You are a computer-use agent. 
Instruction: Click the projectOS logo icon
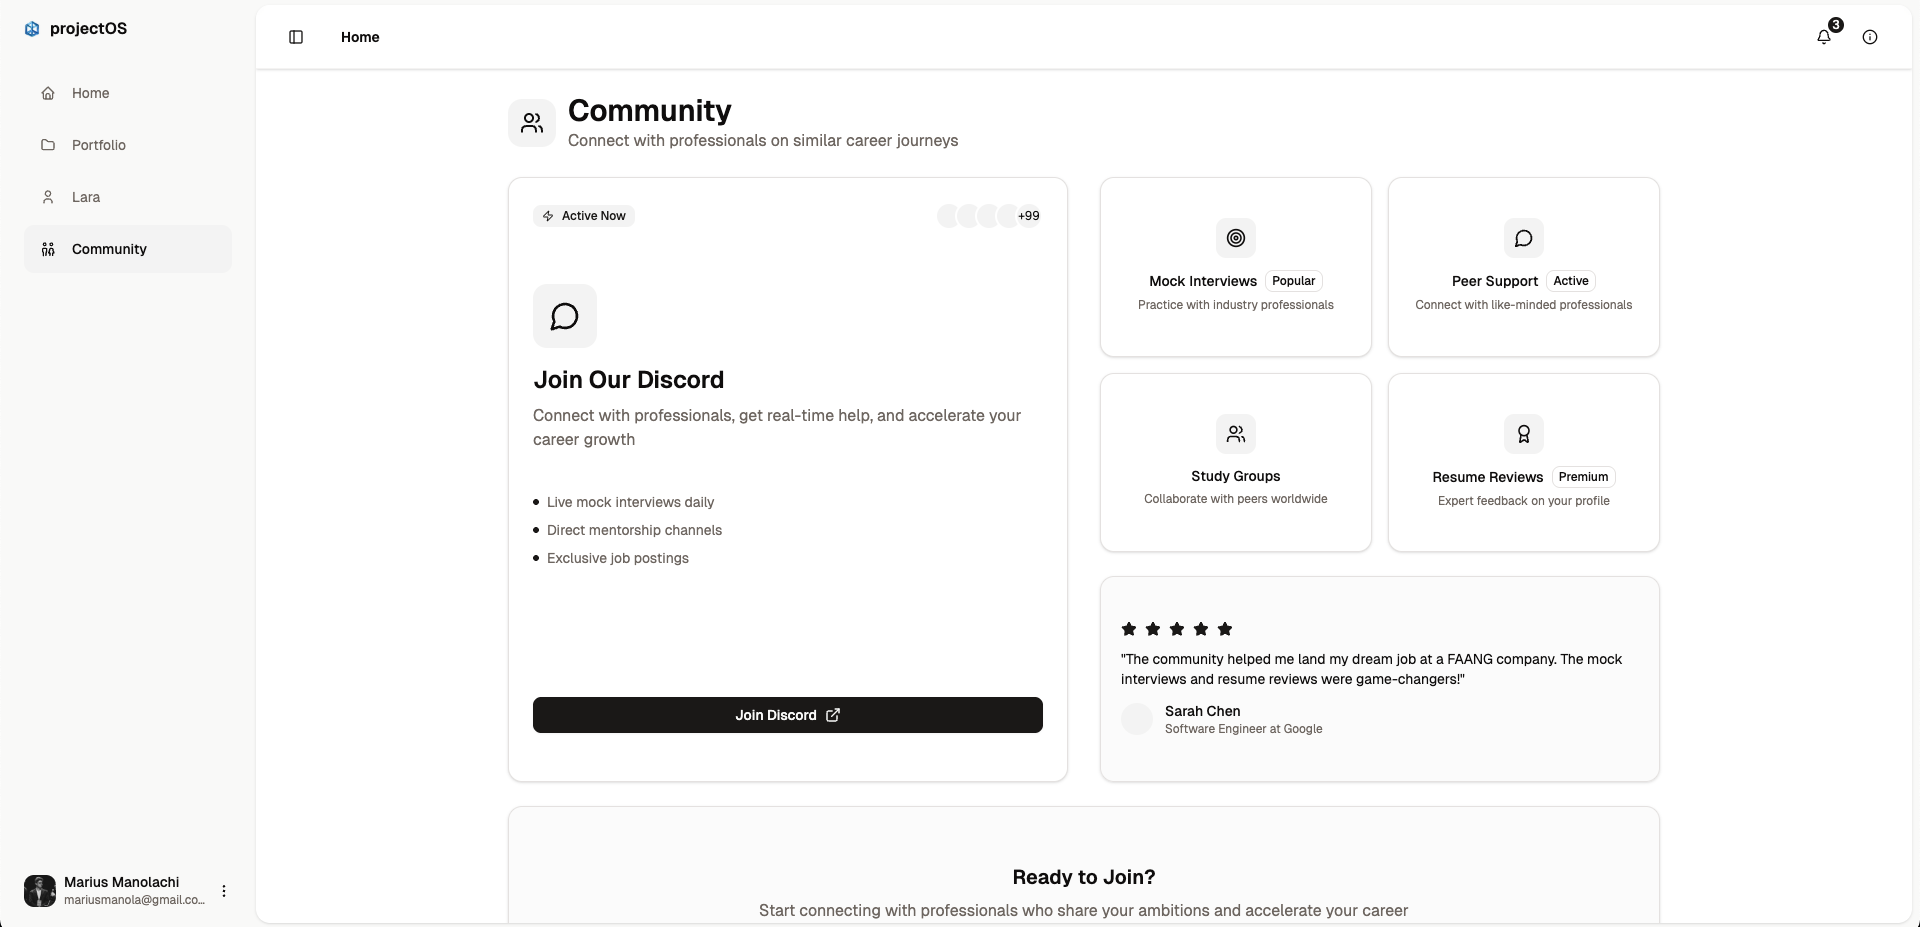point(32,29)
